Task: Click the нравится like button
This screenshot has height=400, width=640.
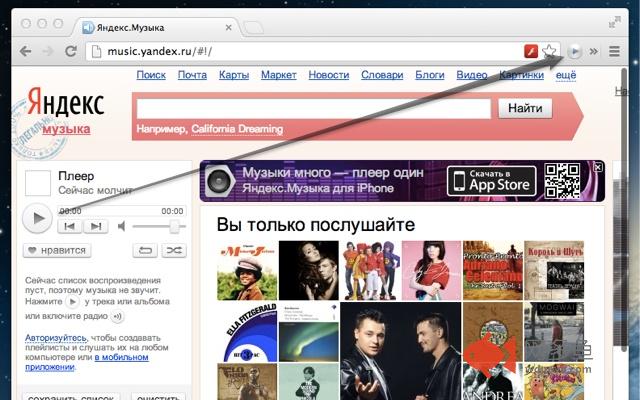Action: [57, 250]
